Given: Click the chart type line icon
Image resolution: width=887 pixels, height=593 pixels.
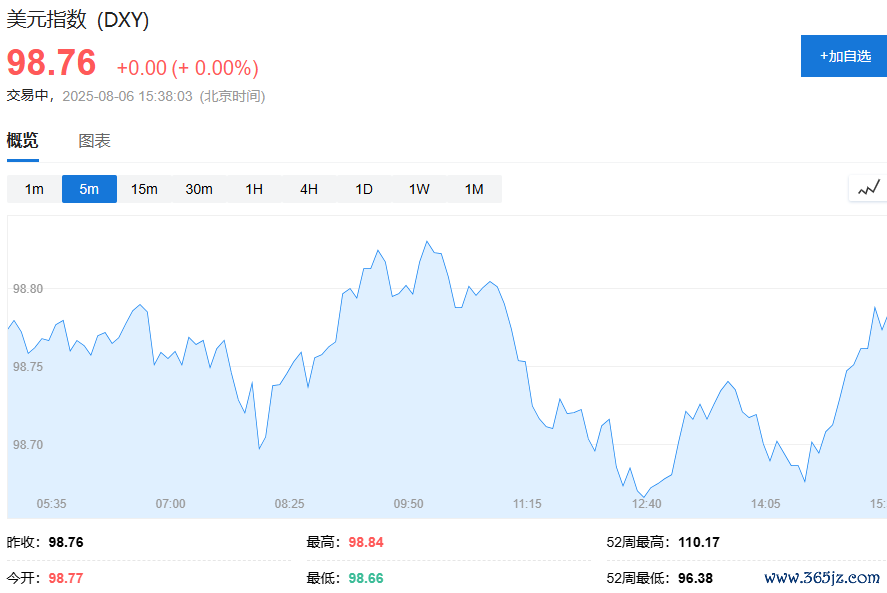Looking at the screenshot, I should point(869,188).
